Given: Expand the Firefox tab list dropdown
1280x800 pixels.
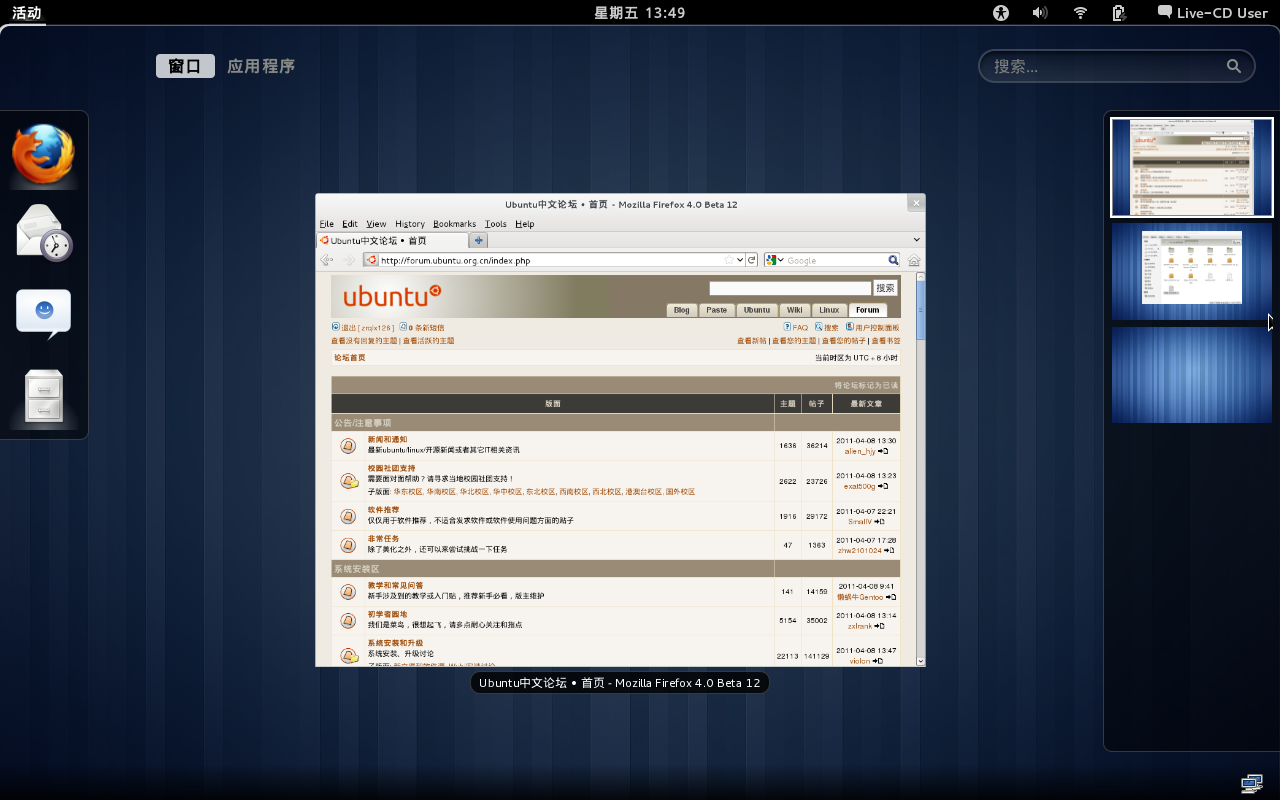Looking at the screenshot, I should 917,240.
